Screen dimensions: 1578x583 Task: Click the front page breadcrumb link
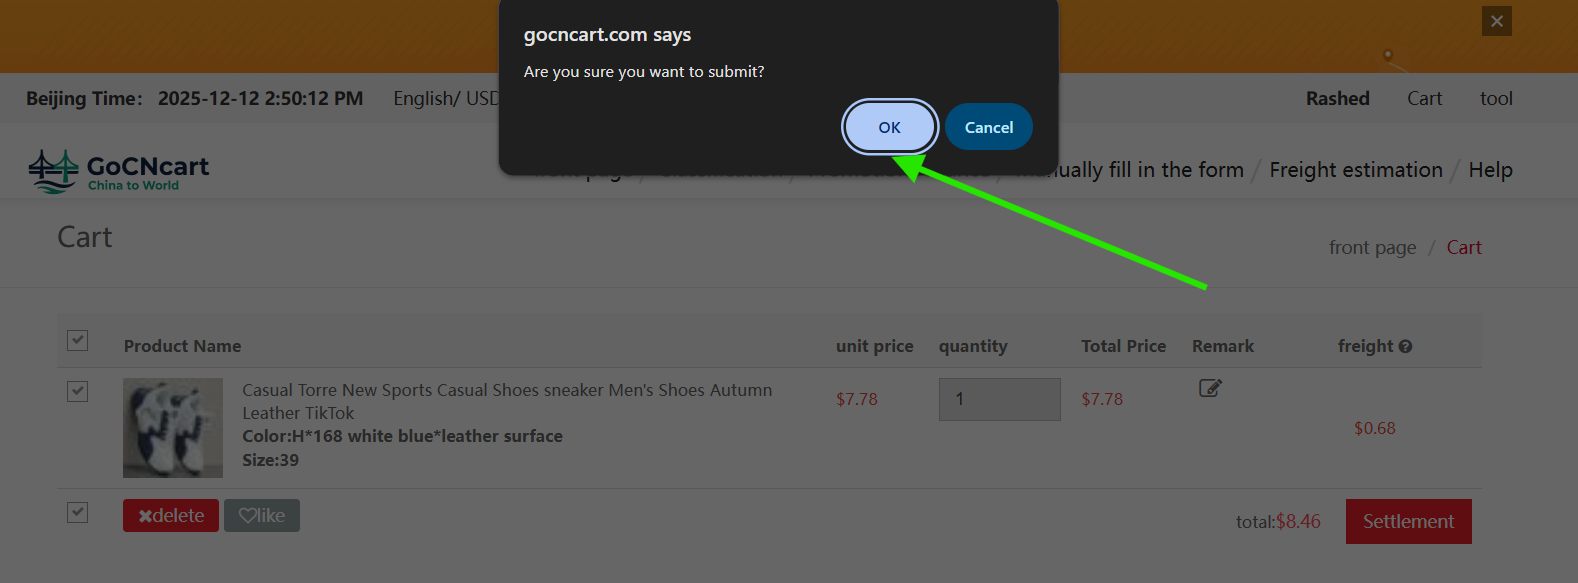1372,247
